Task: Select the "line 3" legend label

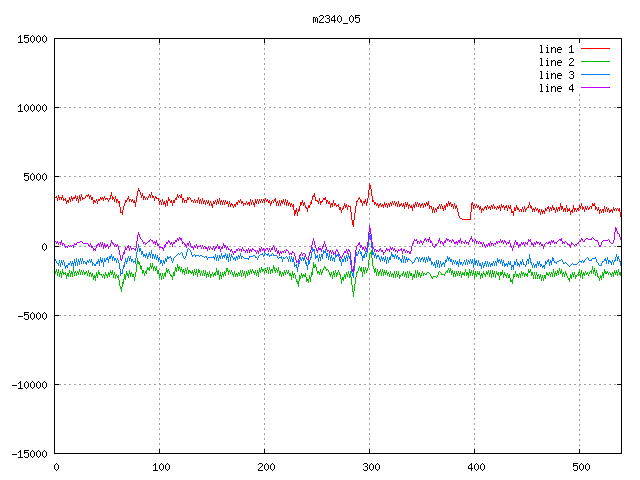Action: (x=556, y=75)
